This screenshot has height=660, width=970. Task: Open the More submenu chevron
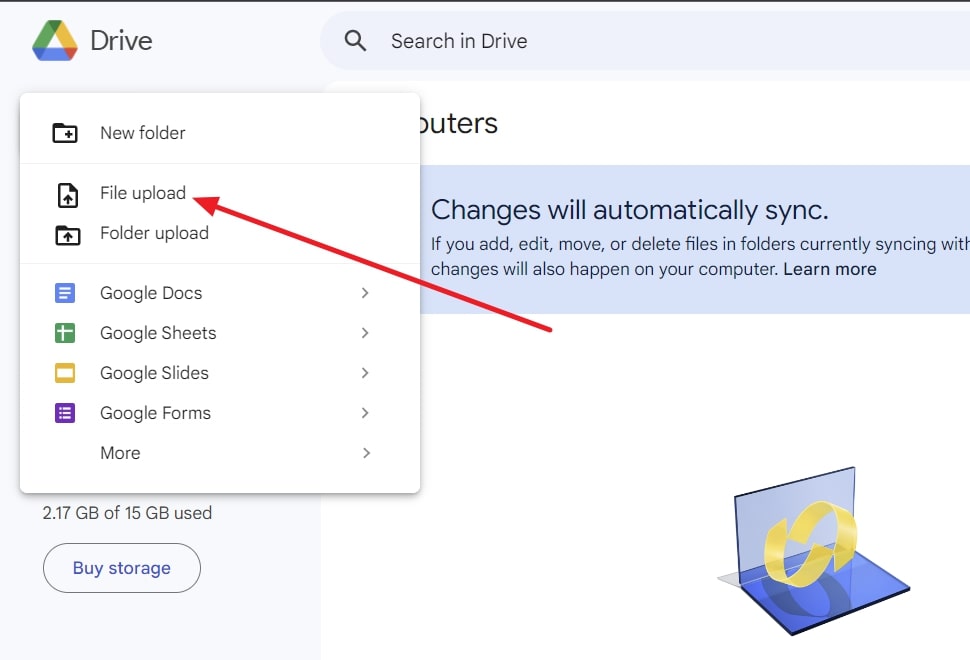point(366,453)
